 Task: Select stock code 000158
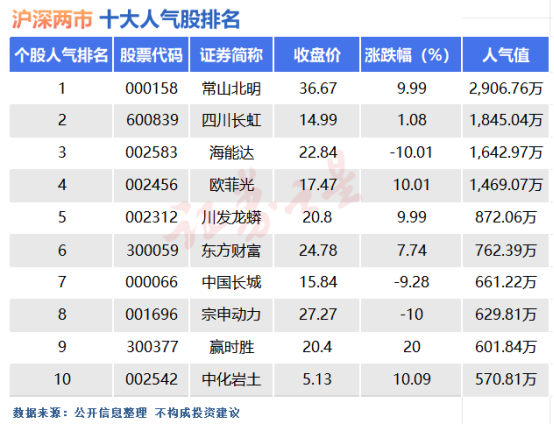(x=152, y=88)
